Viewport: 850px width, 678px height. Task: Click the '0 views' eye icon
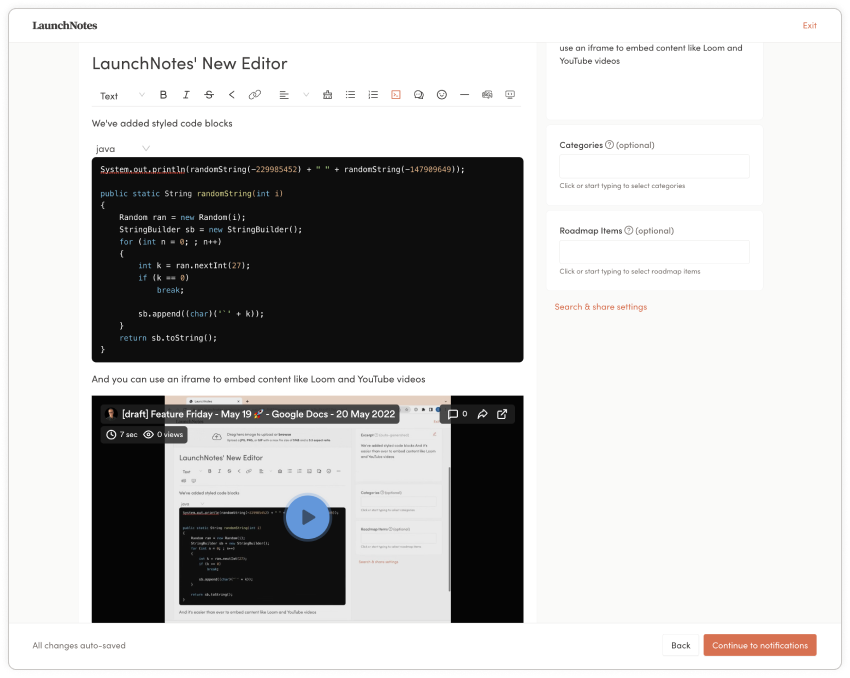148,435
